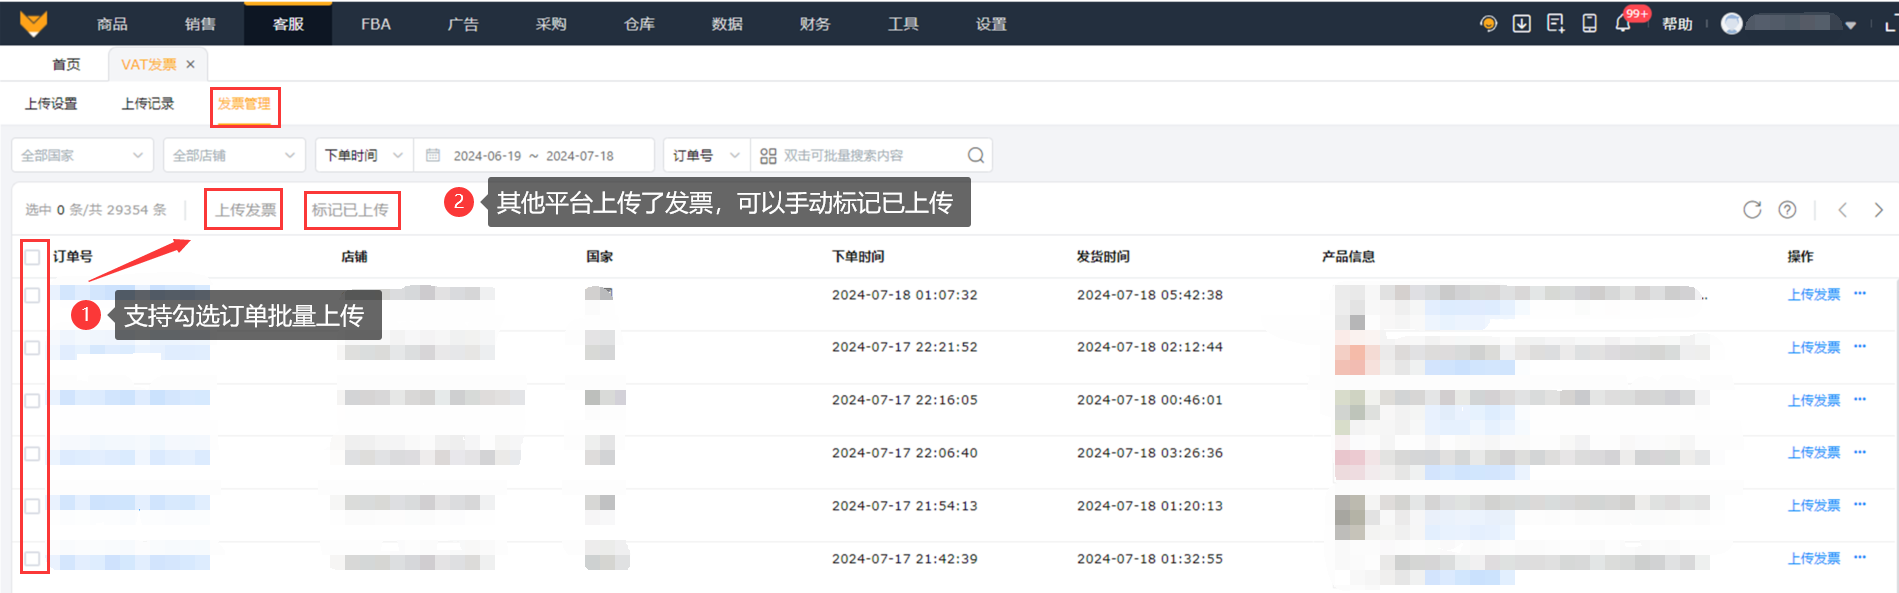Screen dimensions: 1899x593
Task: Check the order row dated 2024-07-17 21:42:39
Action: (x=32, y=559)
